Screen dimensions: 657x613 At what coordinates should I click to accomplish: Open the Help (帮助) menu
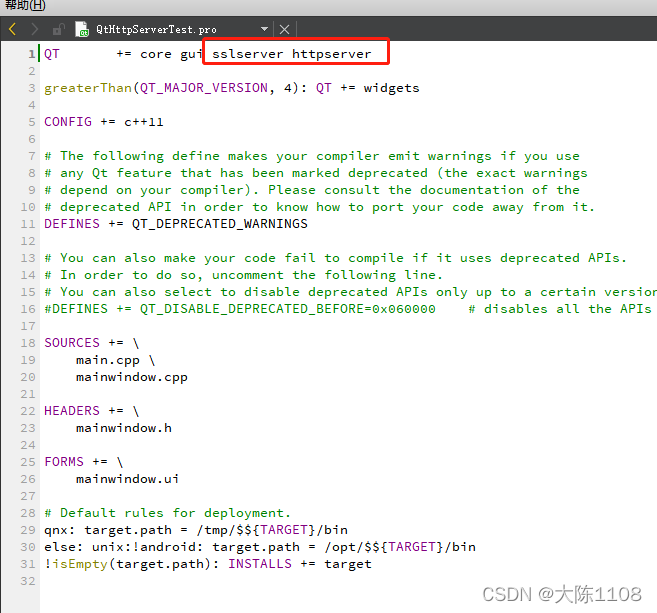tap(25, 5)
